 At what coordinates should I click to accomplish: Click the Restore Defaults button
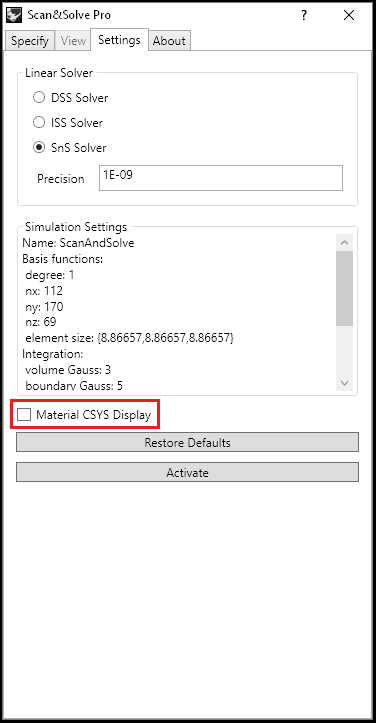(187, 443)
